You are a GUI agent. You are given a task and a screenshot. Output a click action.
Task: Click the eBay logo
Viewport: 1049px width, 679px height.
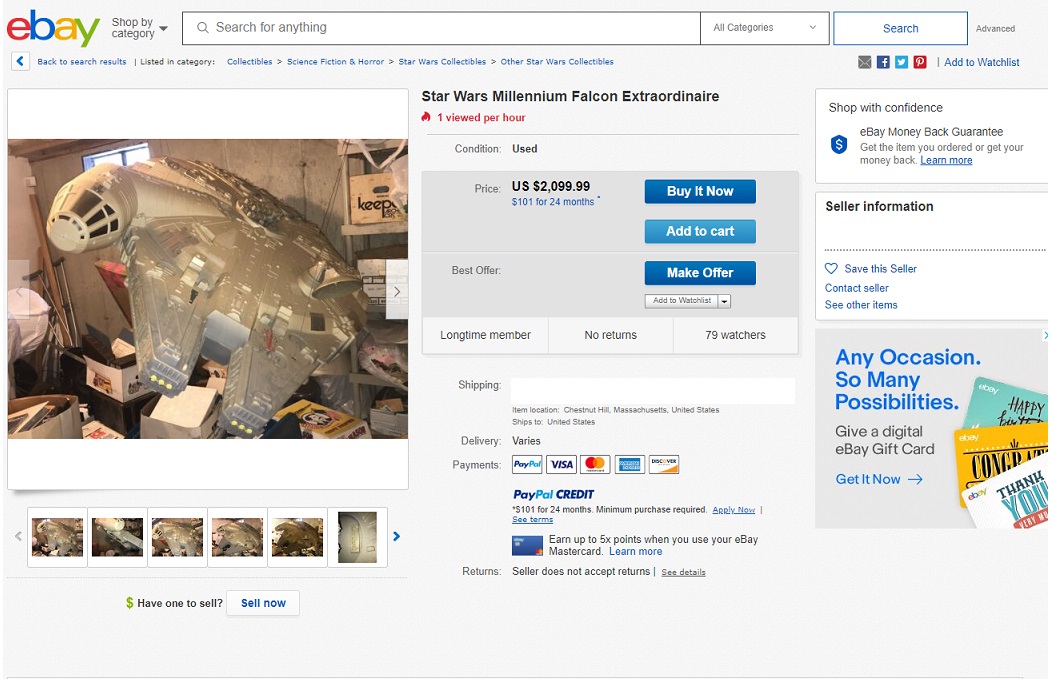click(x=54, y=28)
